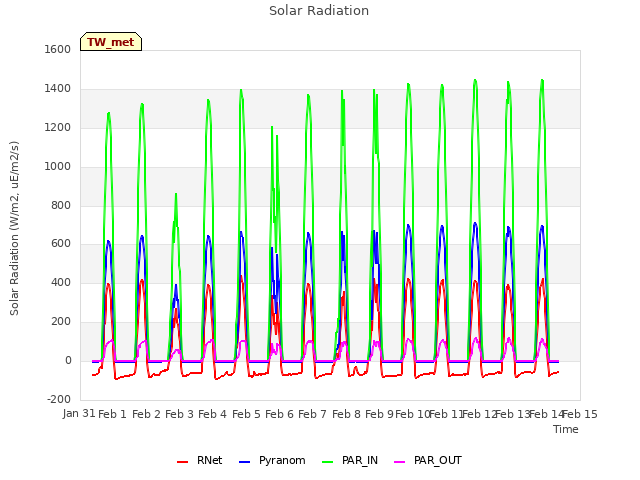Image resolution: width=640 pixels, height=480 pixels.
Task: Click the red RNet peak on Feb 1
Action: [x=108, y=284]
